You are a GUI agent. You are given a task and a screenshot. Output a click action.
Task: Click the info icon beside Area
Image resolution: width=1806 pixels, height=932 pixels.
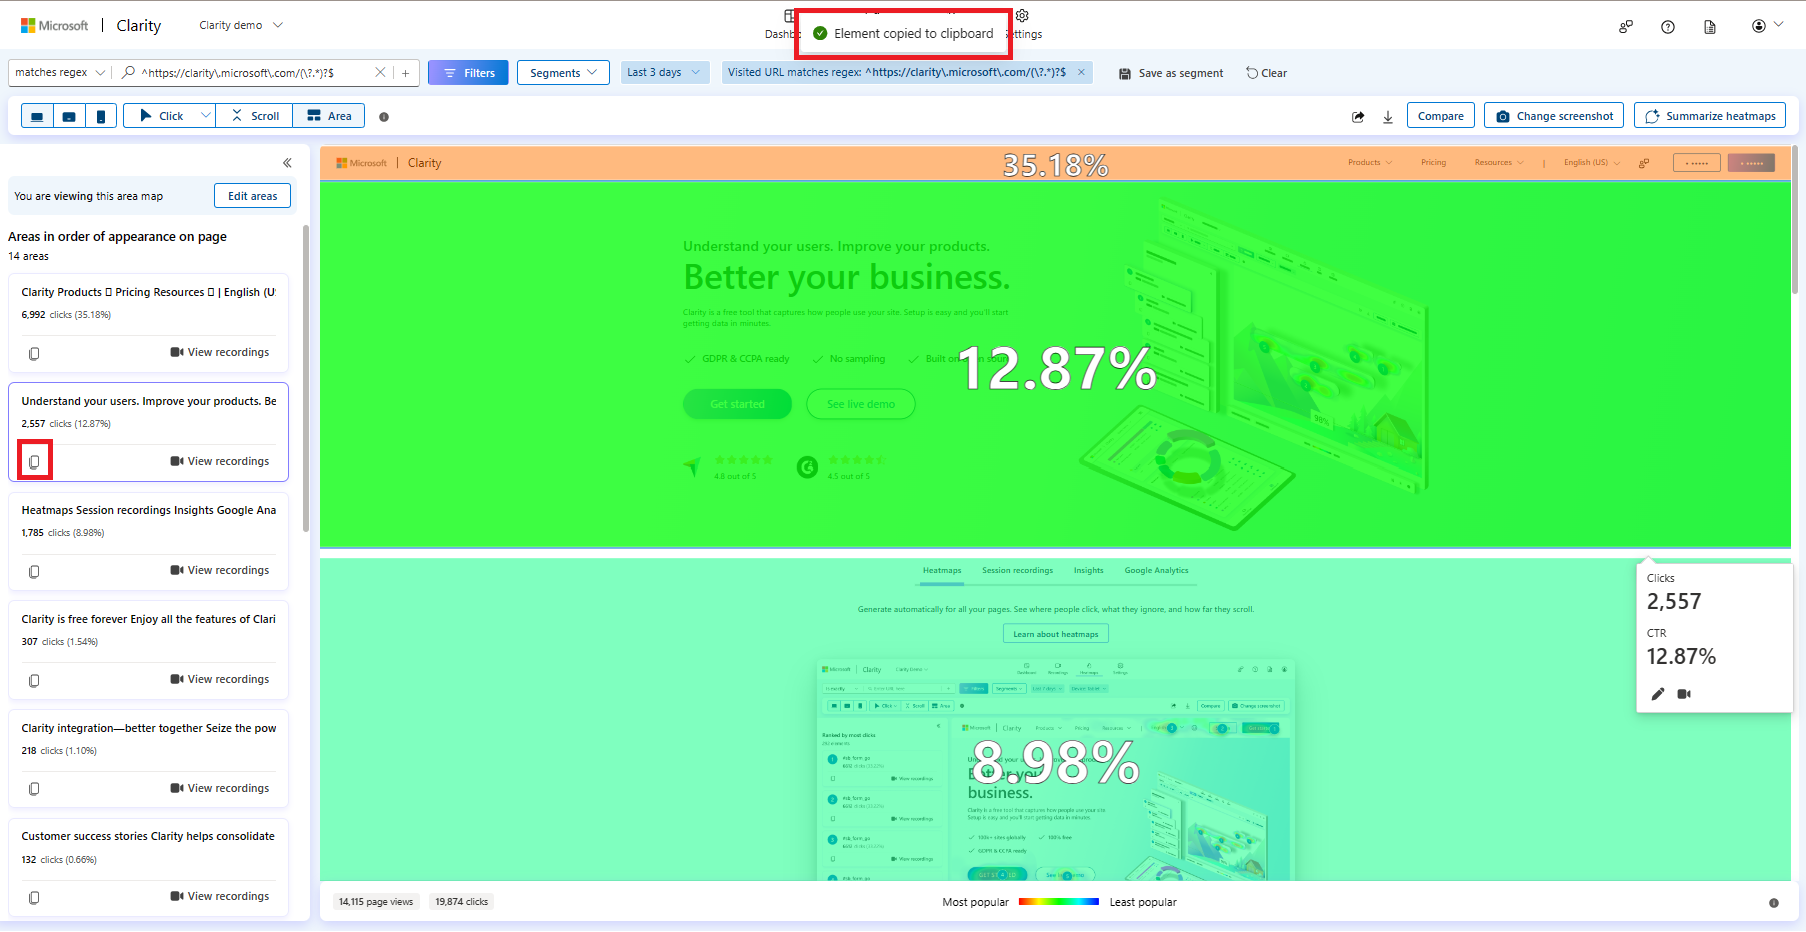[384, 117]
